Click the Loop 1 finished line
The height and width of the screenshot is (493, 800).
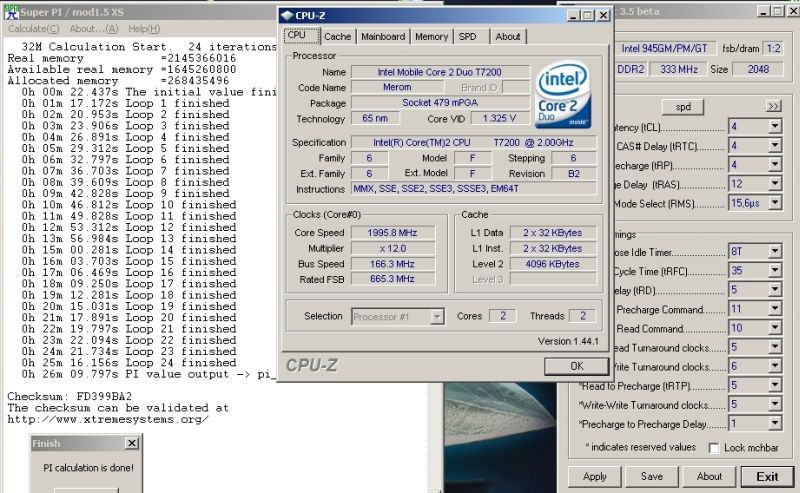(x=126, y=103)
